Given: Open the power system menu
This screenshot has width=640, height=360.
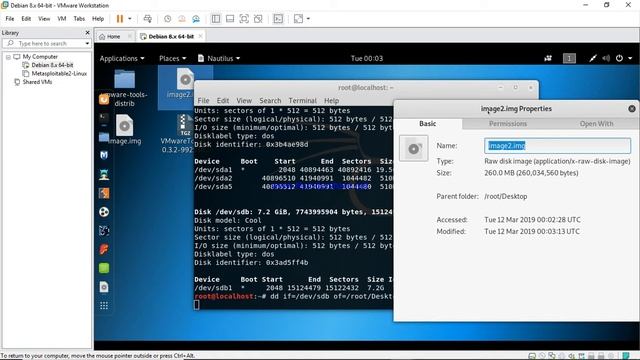Looking at the screenshot, I should pos(624,58).
